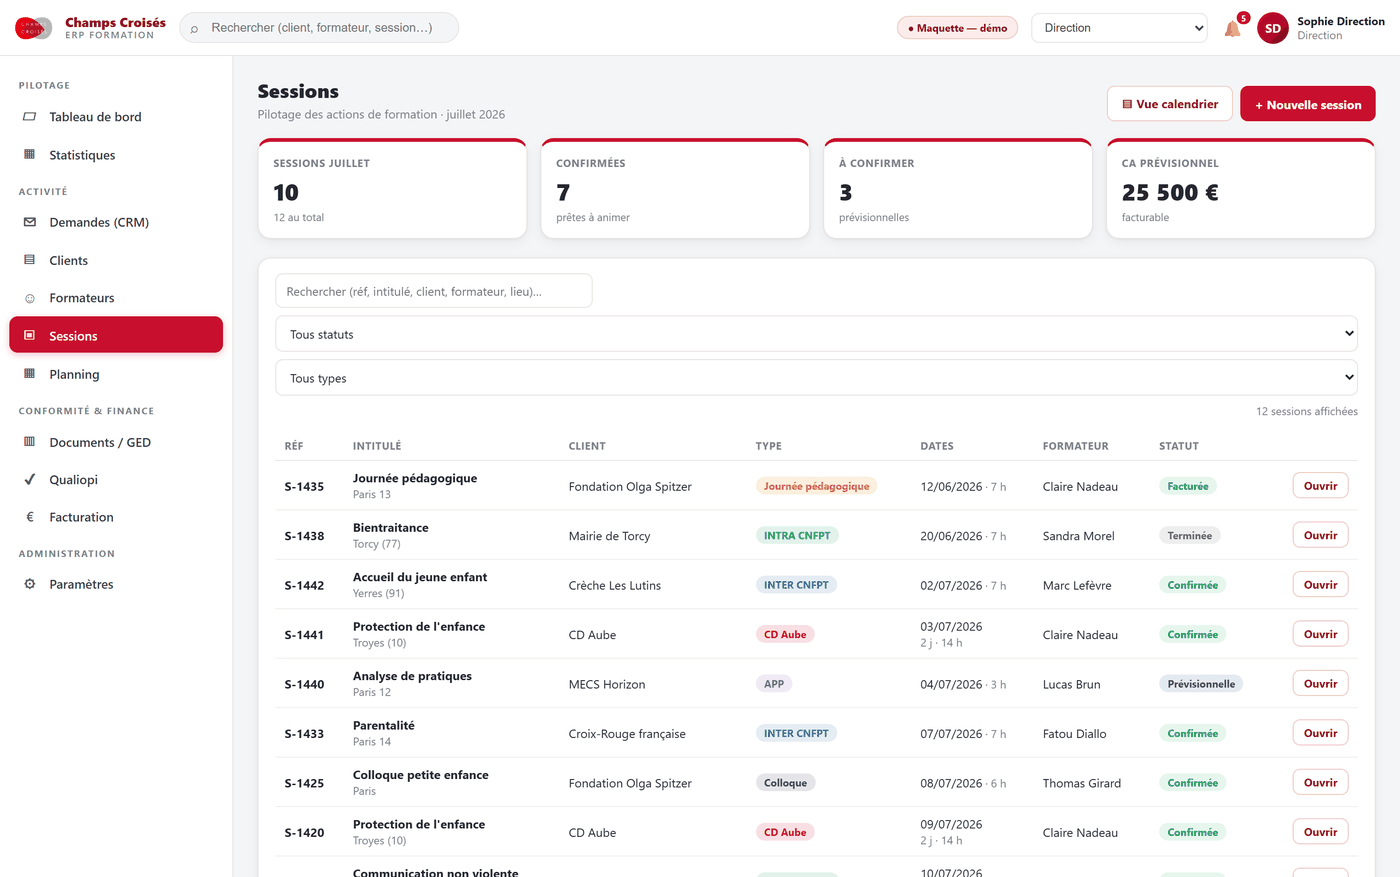Click the Paramètres gear icon
The image size is (1400, 877).
[x=29, y=584]
